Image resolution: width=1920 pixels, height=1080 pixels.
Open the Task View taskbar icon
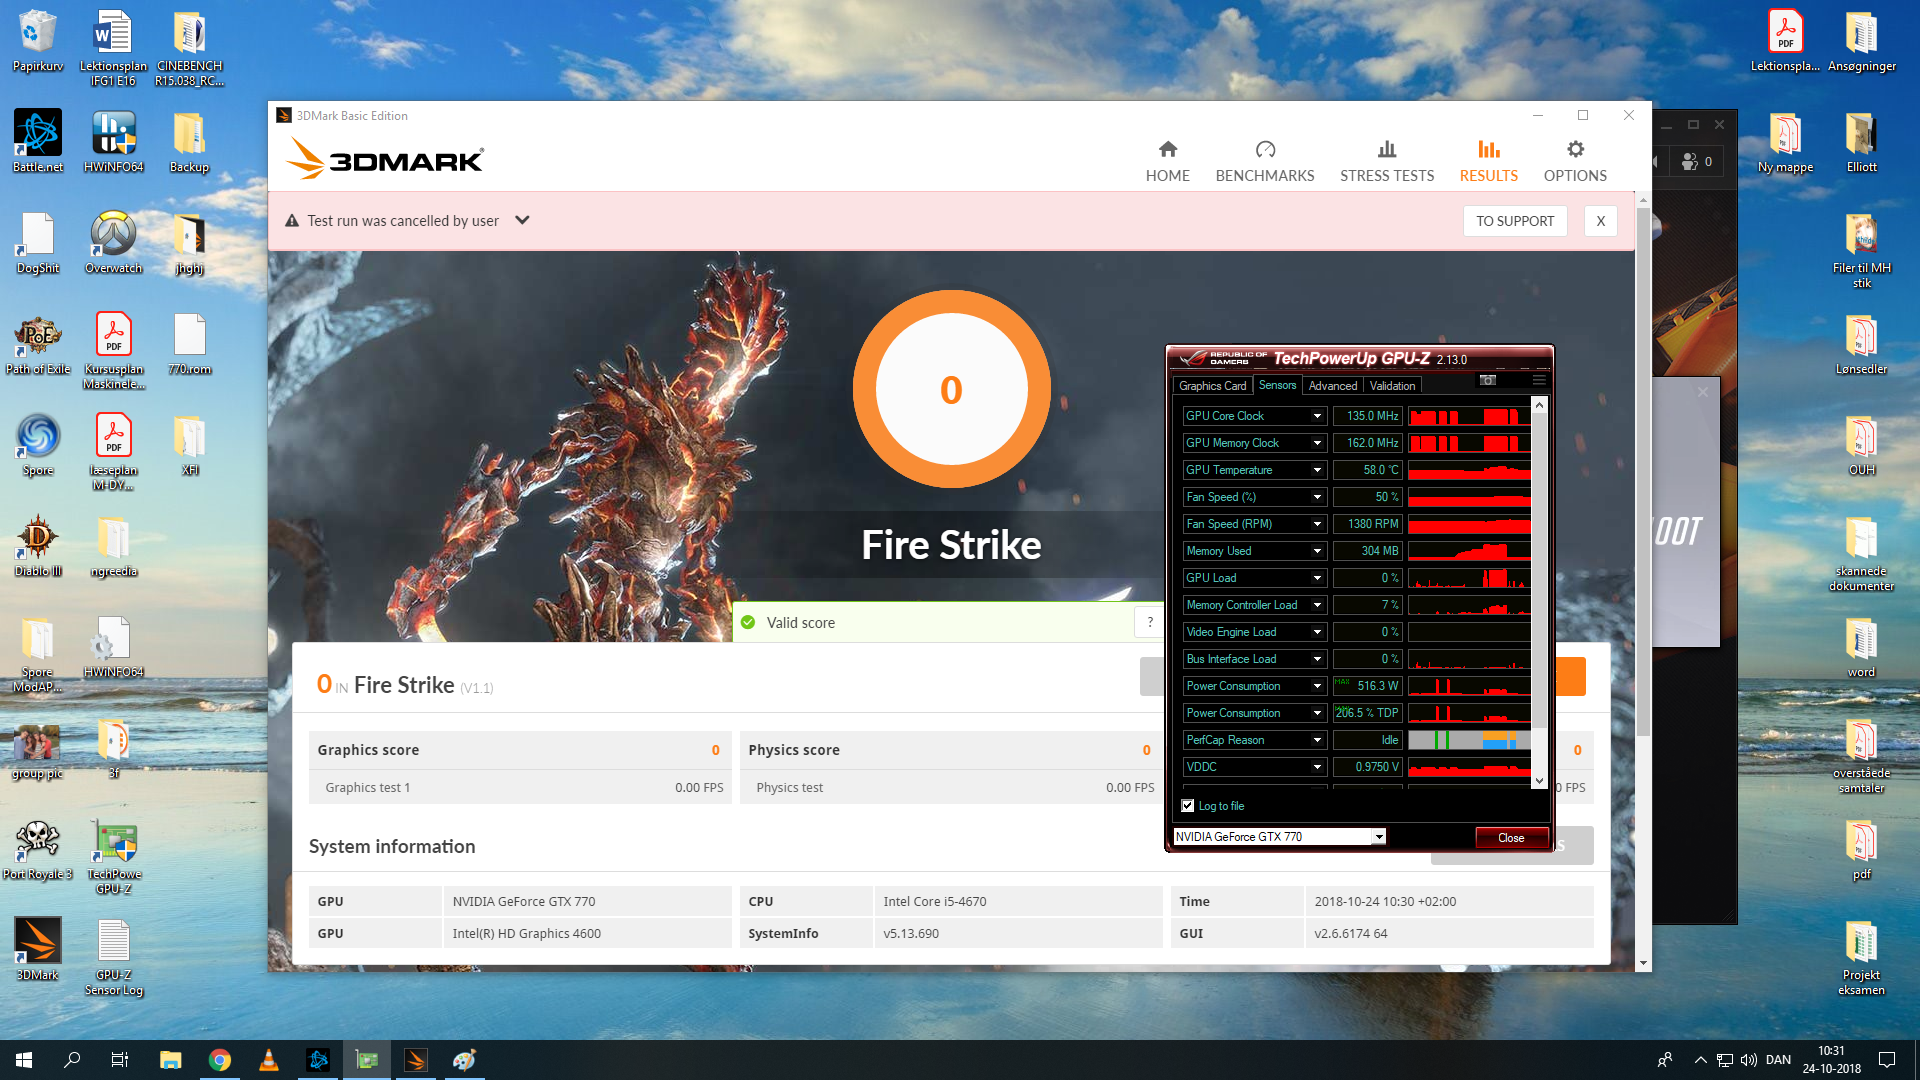coord(120,1060)
